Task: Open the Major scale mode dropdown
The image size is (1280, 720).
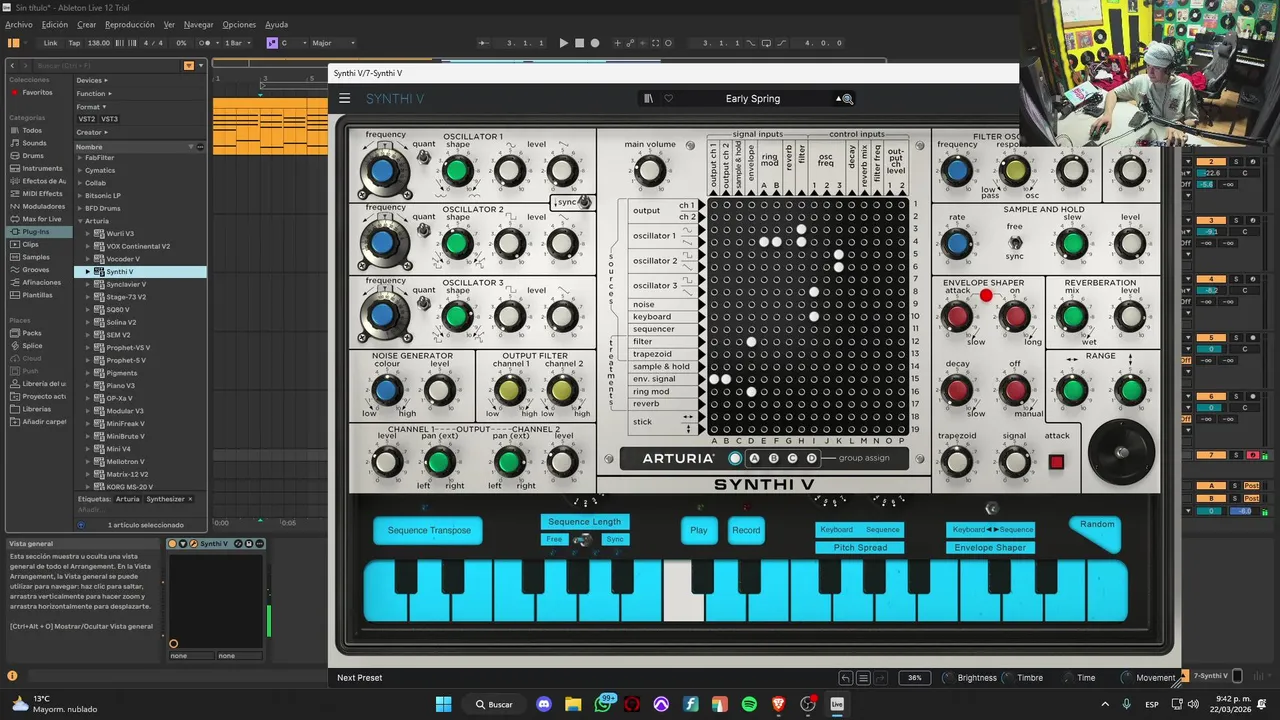Action: pyautogui.click(x=333, y=43)
